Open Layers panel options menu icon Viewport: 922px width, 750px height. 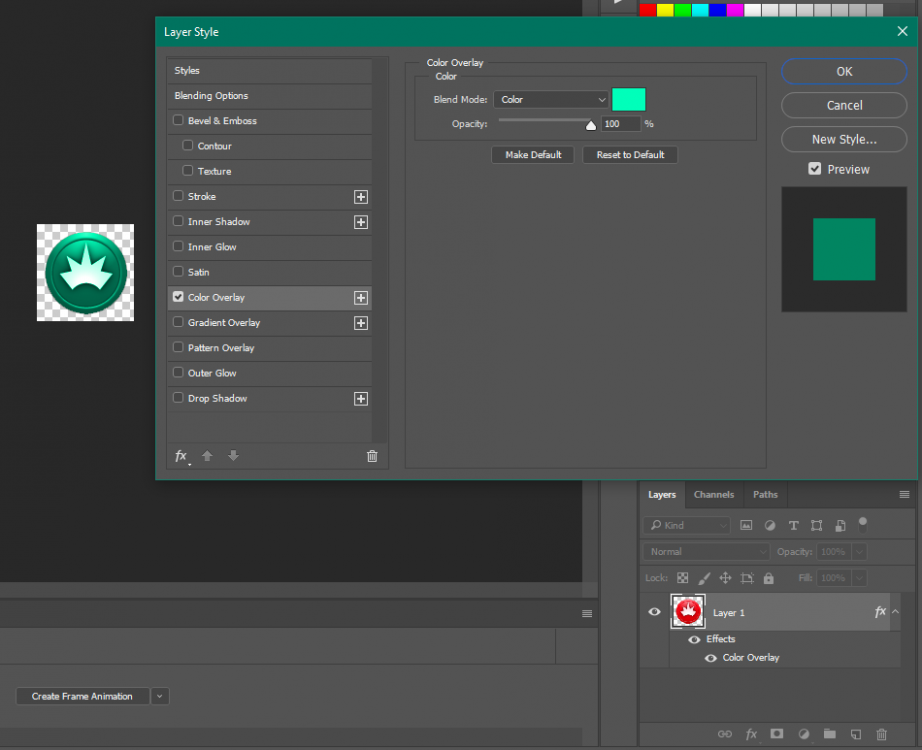tap(904, 495)
